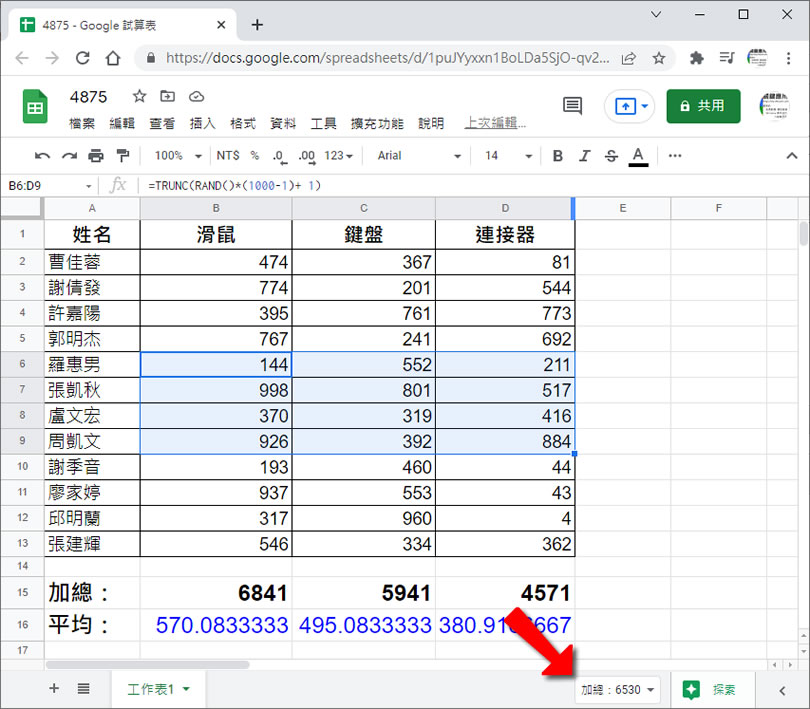This screenshot has height=709, width=810.
Task: Select column E header
Action: 622,208
